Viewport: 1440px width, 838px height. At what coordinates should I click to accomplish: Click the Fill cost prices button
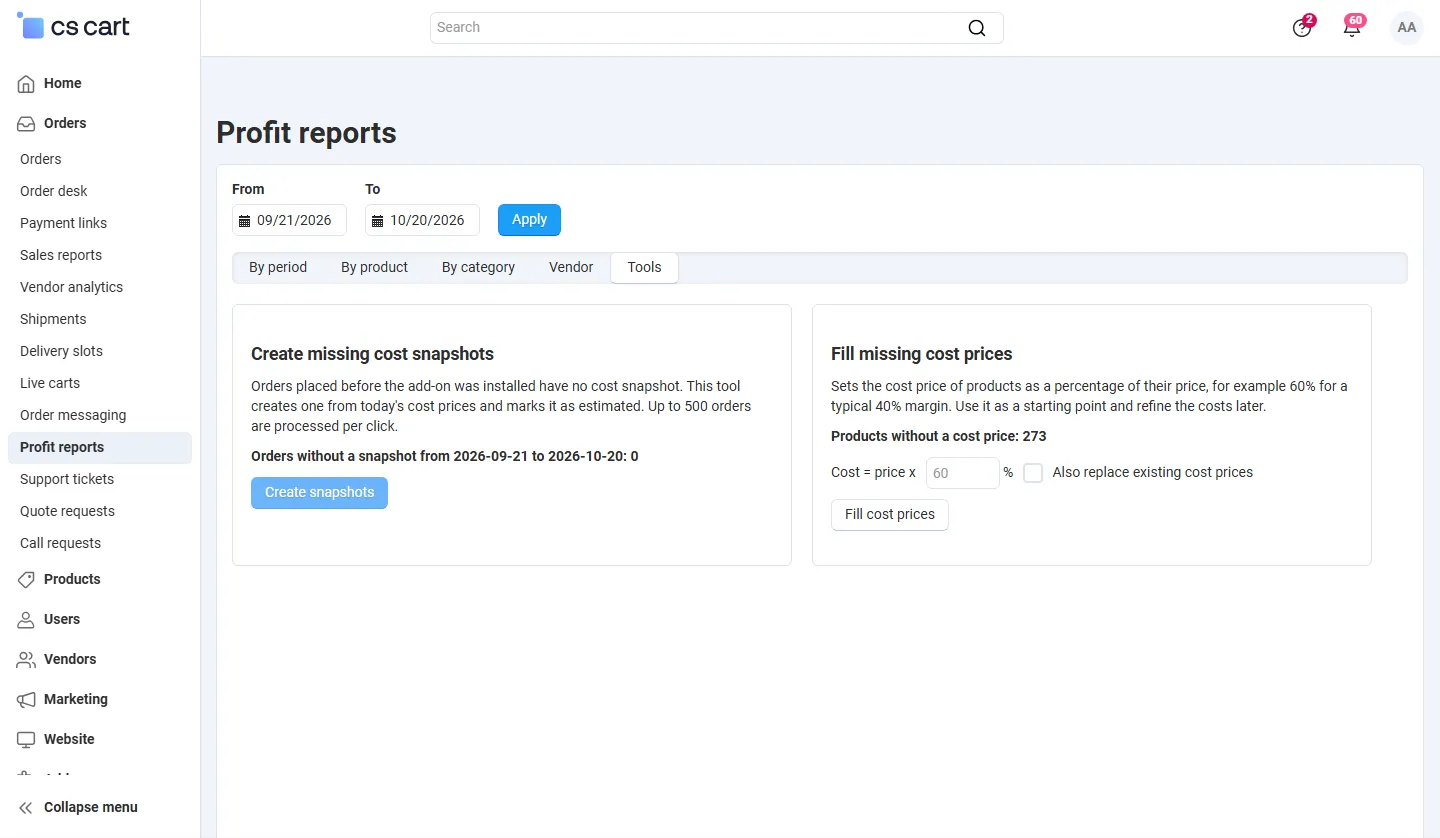tap(890, 515)
